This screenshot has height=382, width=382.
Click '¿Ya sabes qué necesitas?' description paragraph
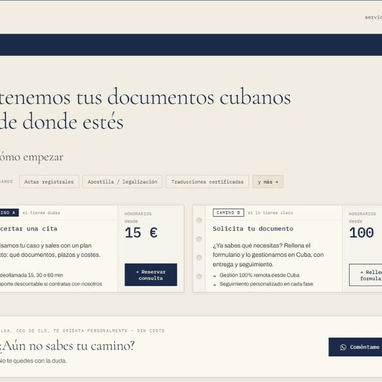tap(268, 255)
